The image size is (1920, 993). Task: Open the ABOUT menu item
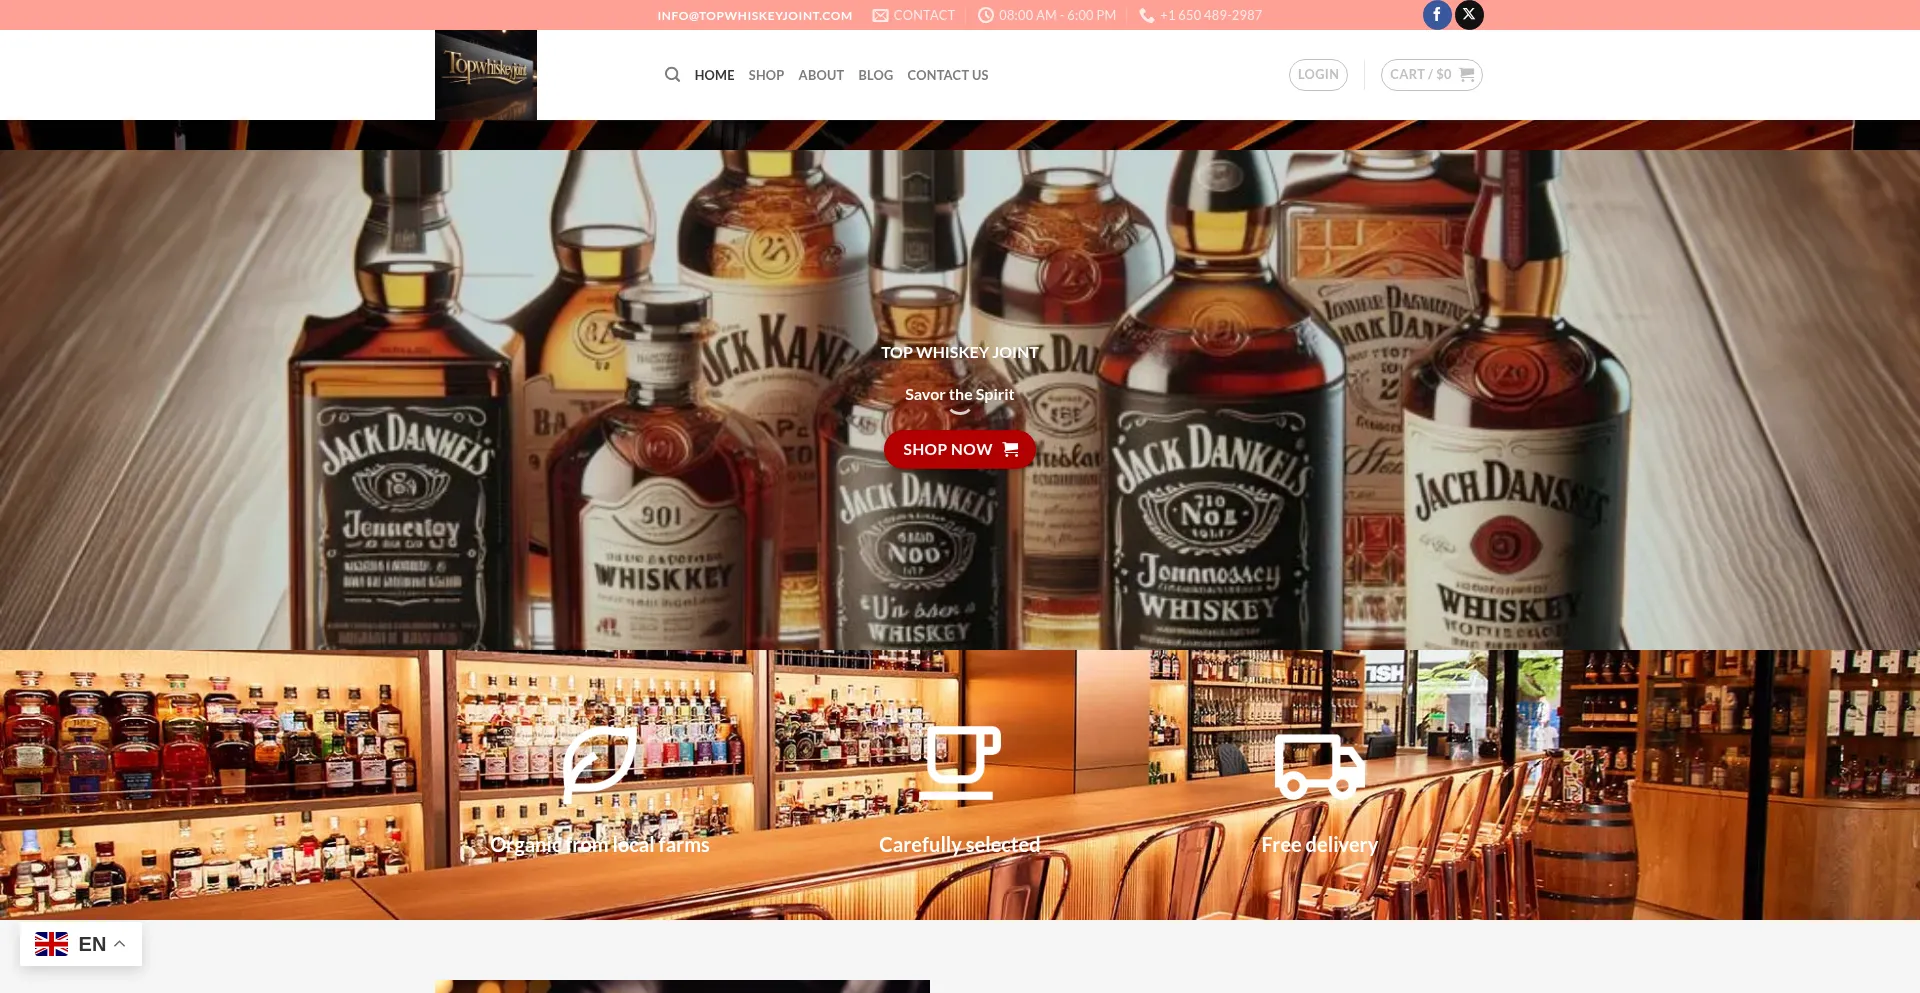tap(821, 75)
